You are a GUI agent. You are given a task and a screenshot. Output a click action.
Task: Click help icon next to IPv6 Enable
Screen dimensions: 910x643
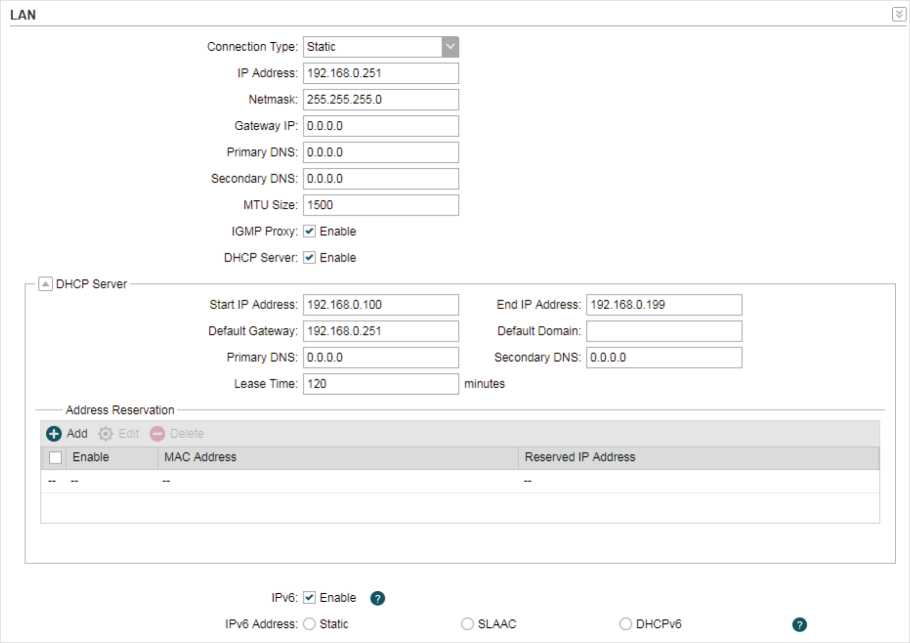[378, 598]
